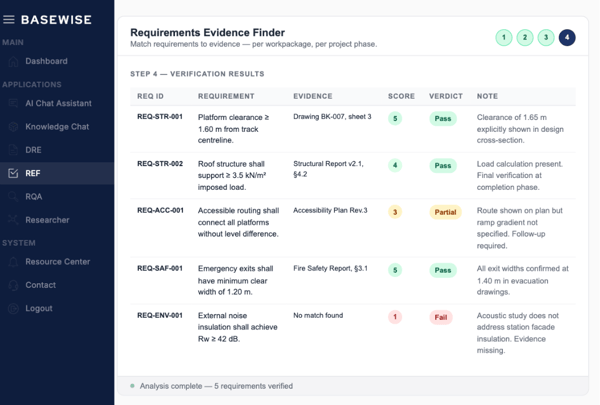Click the Contact icon in the sidebar
This screenshot has width=600, height=405.
[x=13, y=285]
